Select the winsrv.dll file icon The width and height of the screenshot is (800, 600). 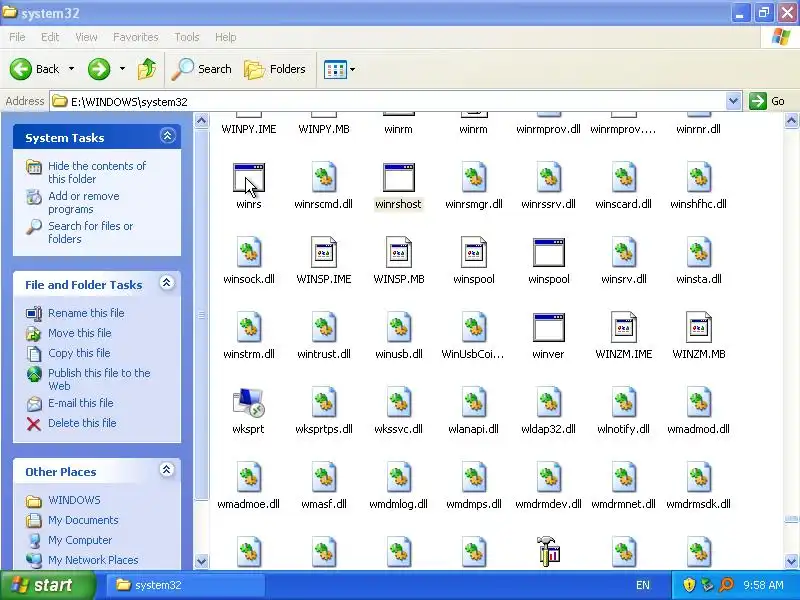(x=623, y=252)
